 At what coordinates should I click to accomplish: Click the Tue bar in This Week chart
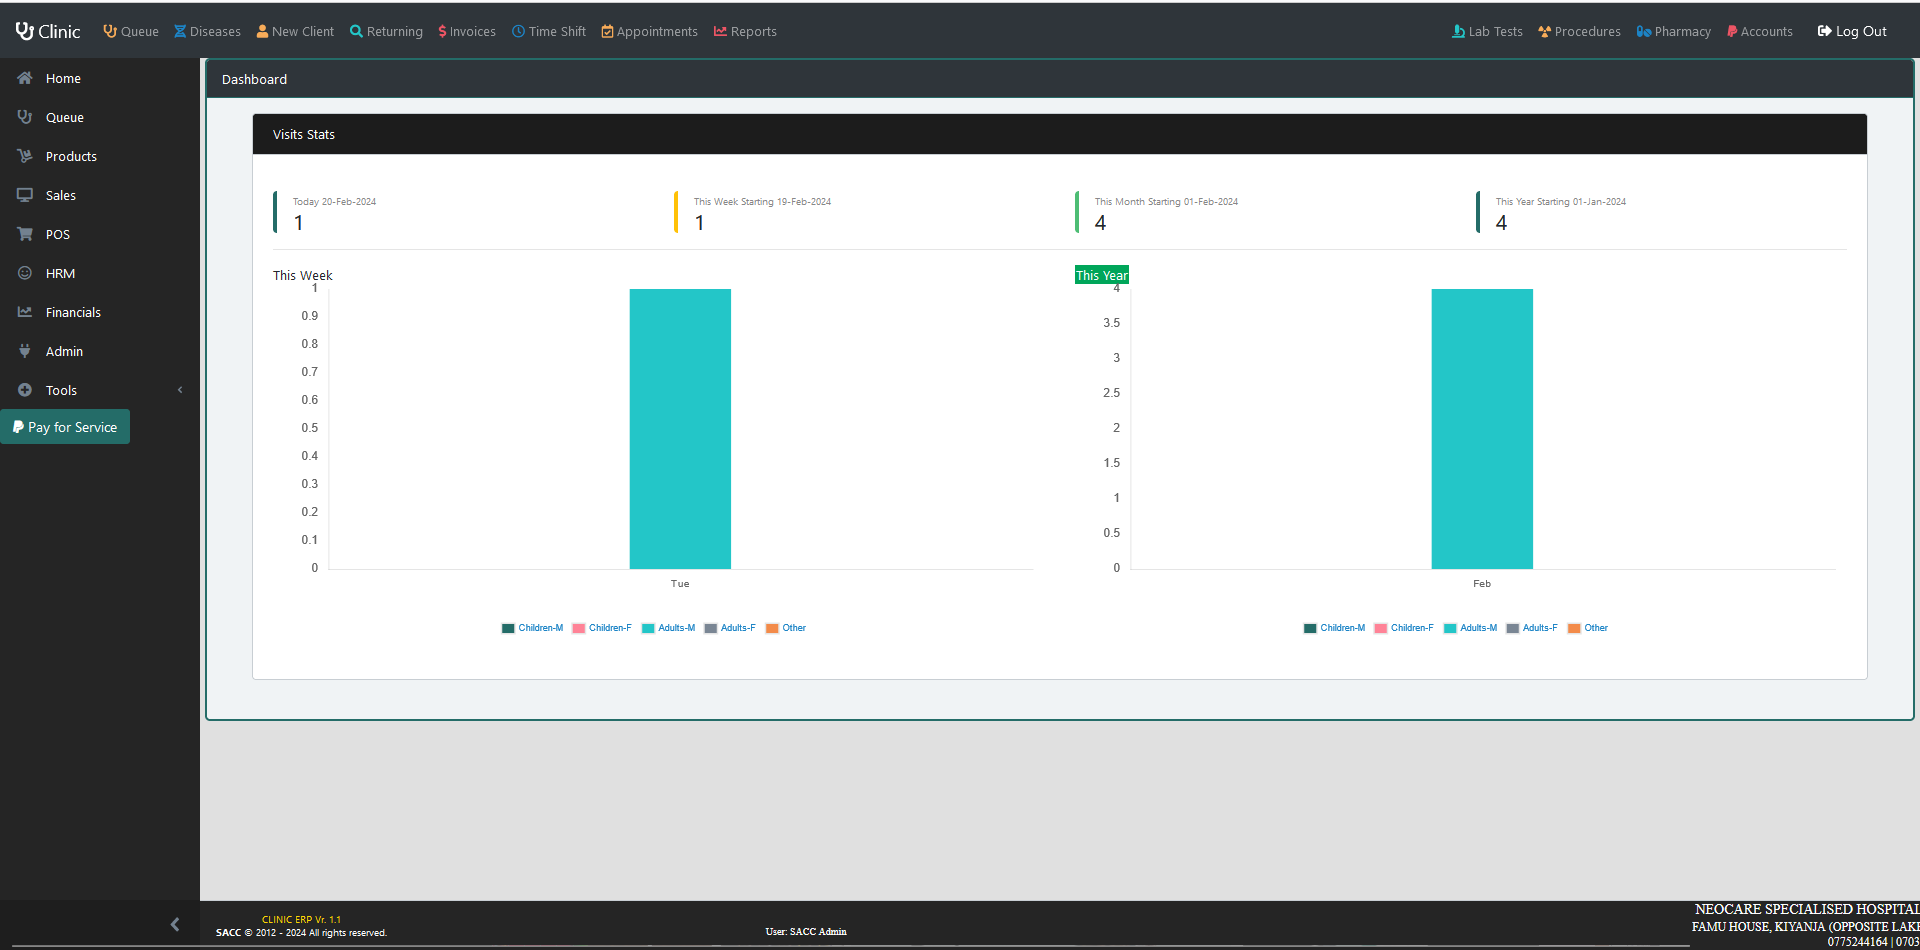coord(680,429)
